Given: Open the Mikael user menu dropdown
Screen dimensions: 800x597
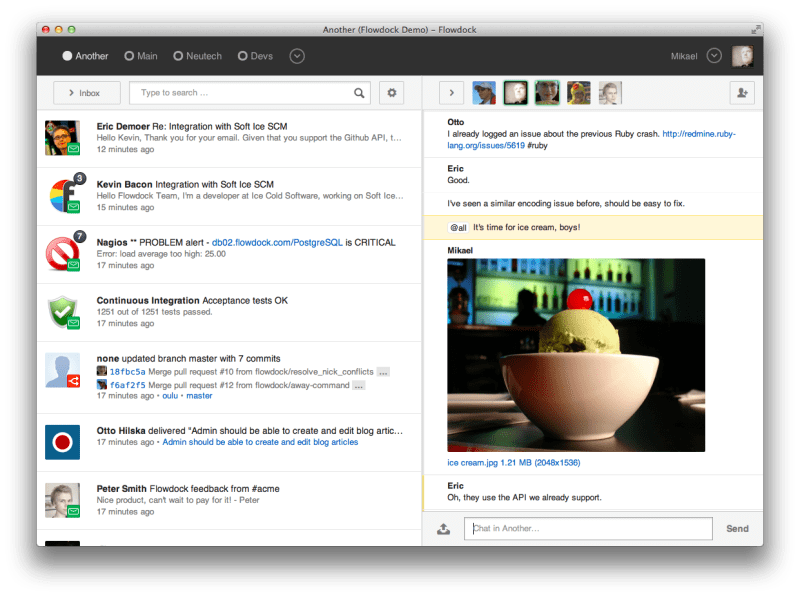Looking at the screenshot, I should click(714, 56).
